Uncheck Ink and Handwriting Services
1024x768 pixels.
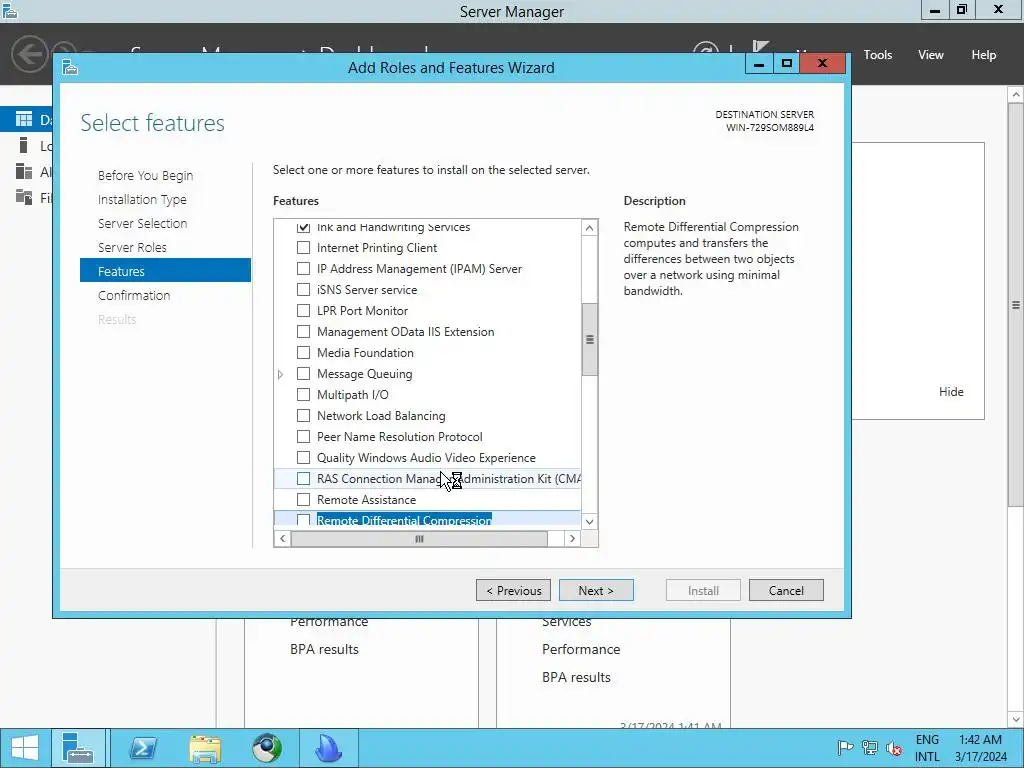(303, 227)
